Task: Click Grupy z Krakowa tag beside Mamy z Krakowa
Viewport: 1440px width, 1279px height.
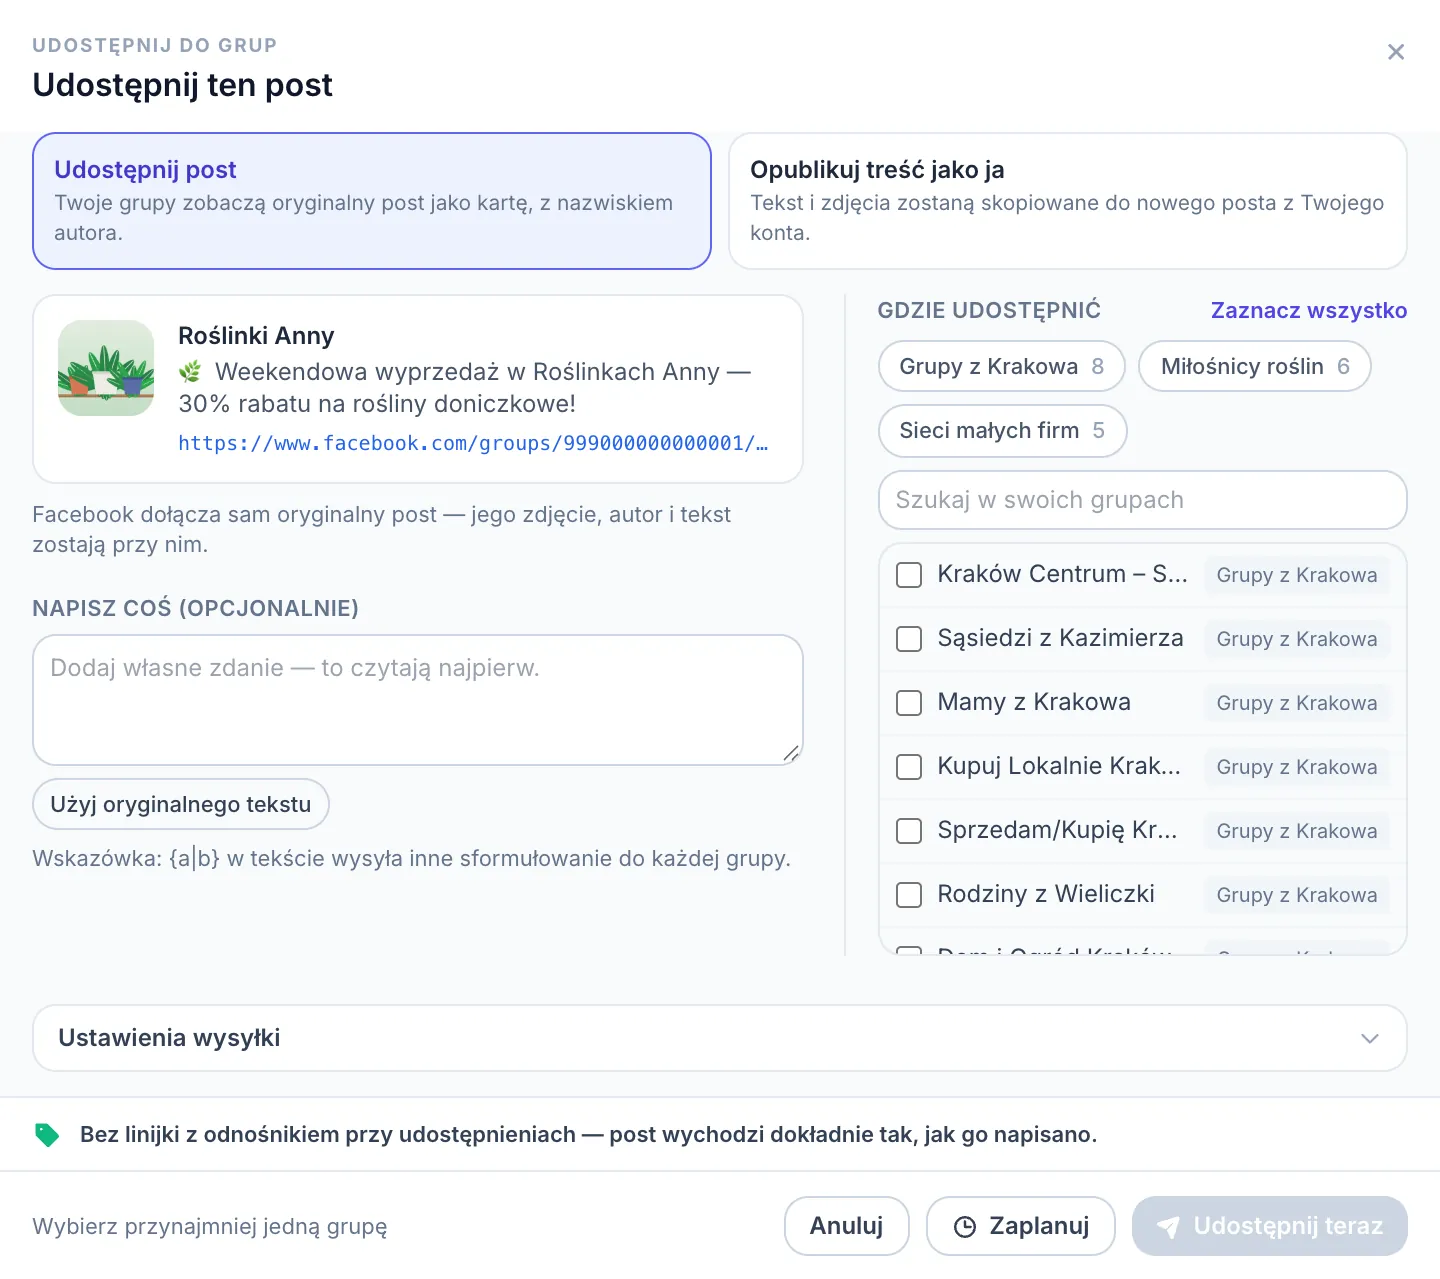Action: coord(1297,703)
